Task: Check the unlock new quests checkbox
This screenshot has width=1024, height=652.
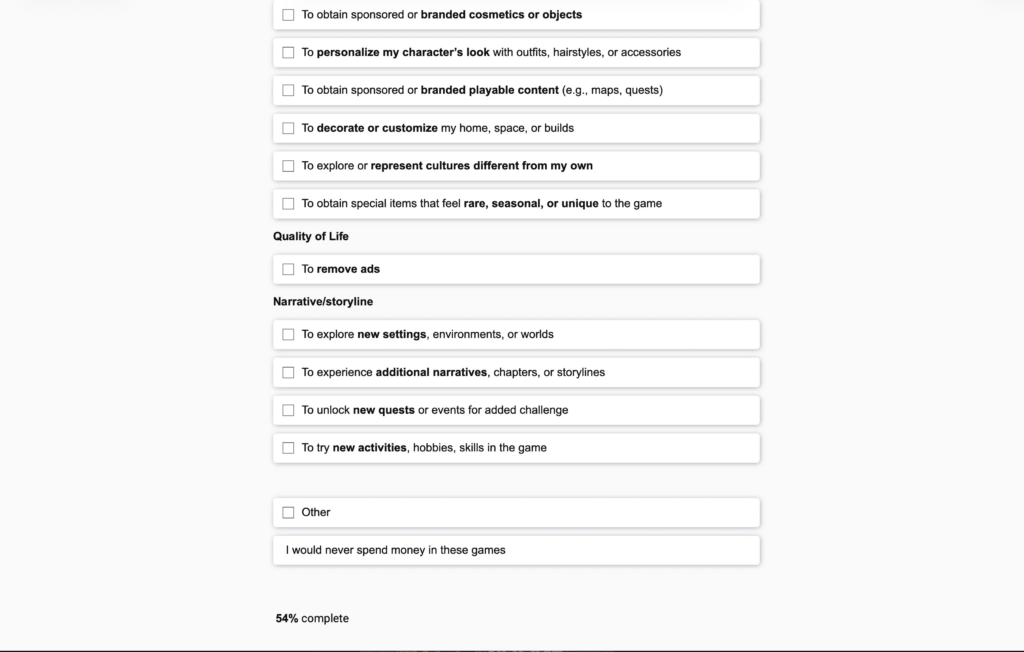Action: point(288,410)
